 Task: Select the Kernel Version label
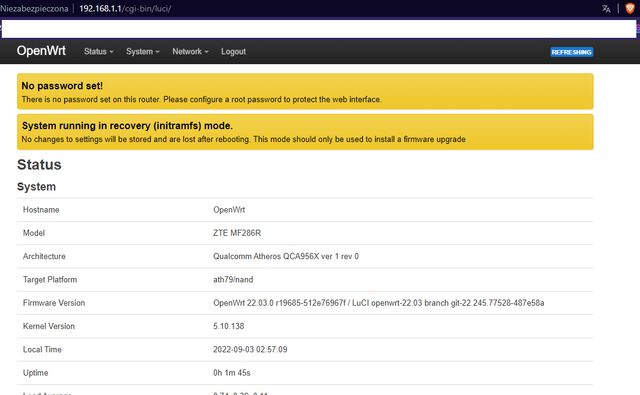click(49, 326)
